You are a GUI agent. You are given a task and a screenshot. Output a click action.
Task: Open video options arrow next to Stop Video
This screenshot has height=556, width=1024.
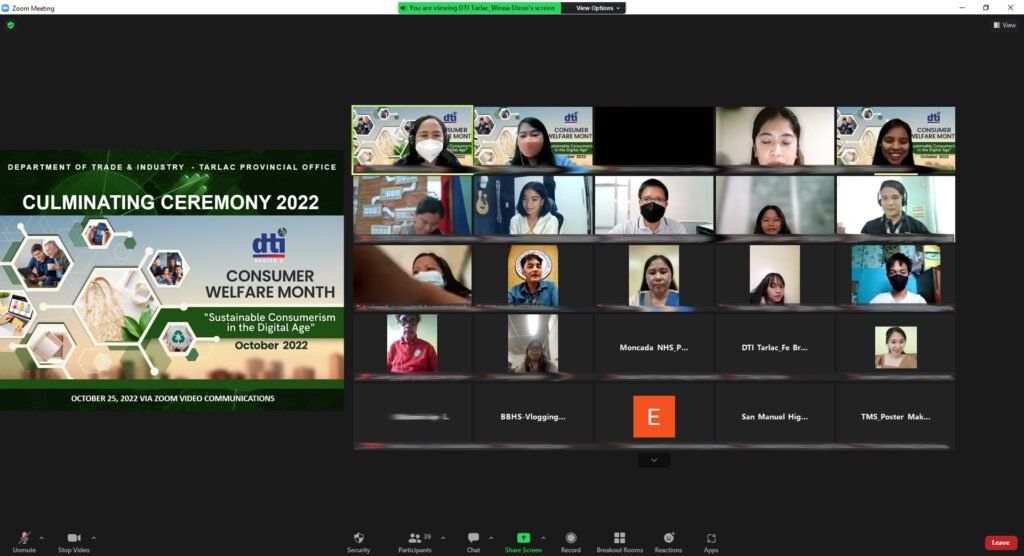[93, 538]
